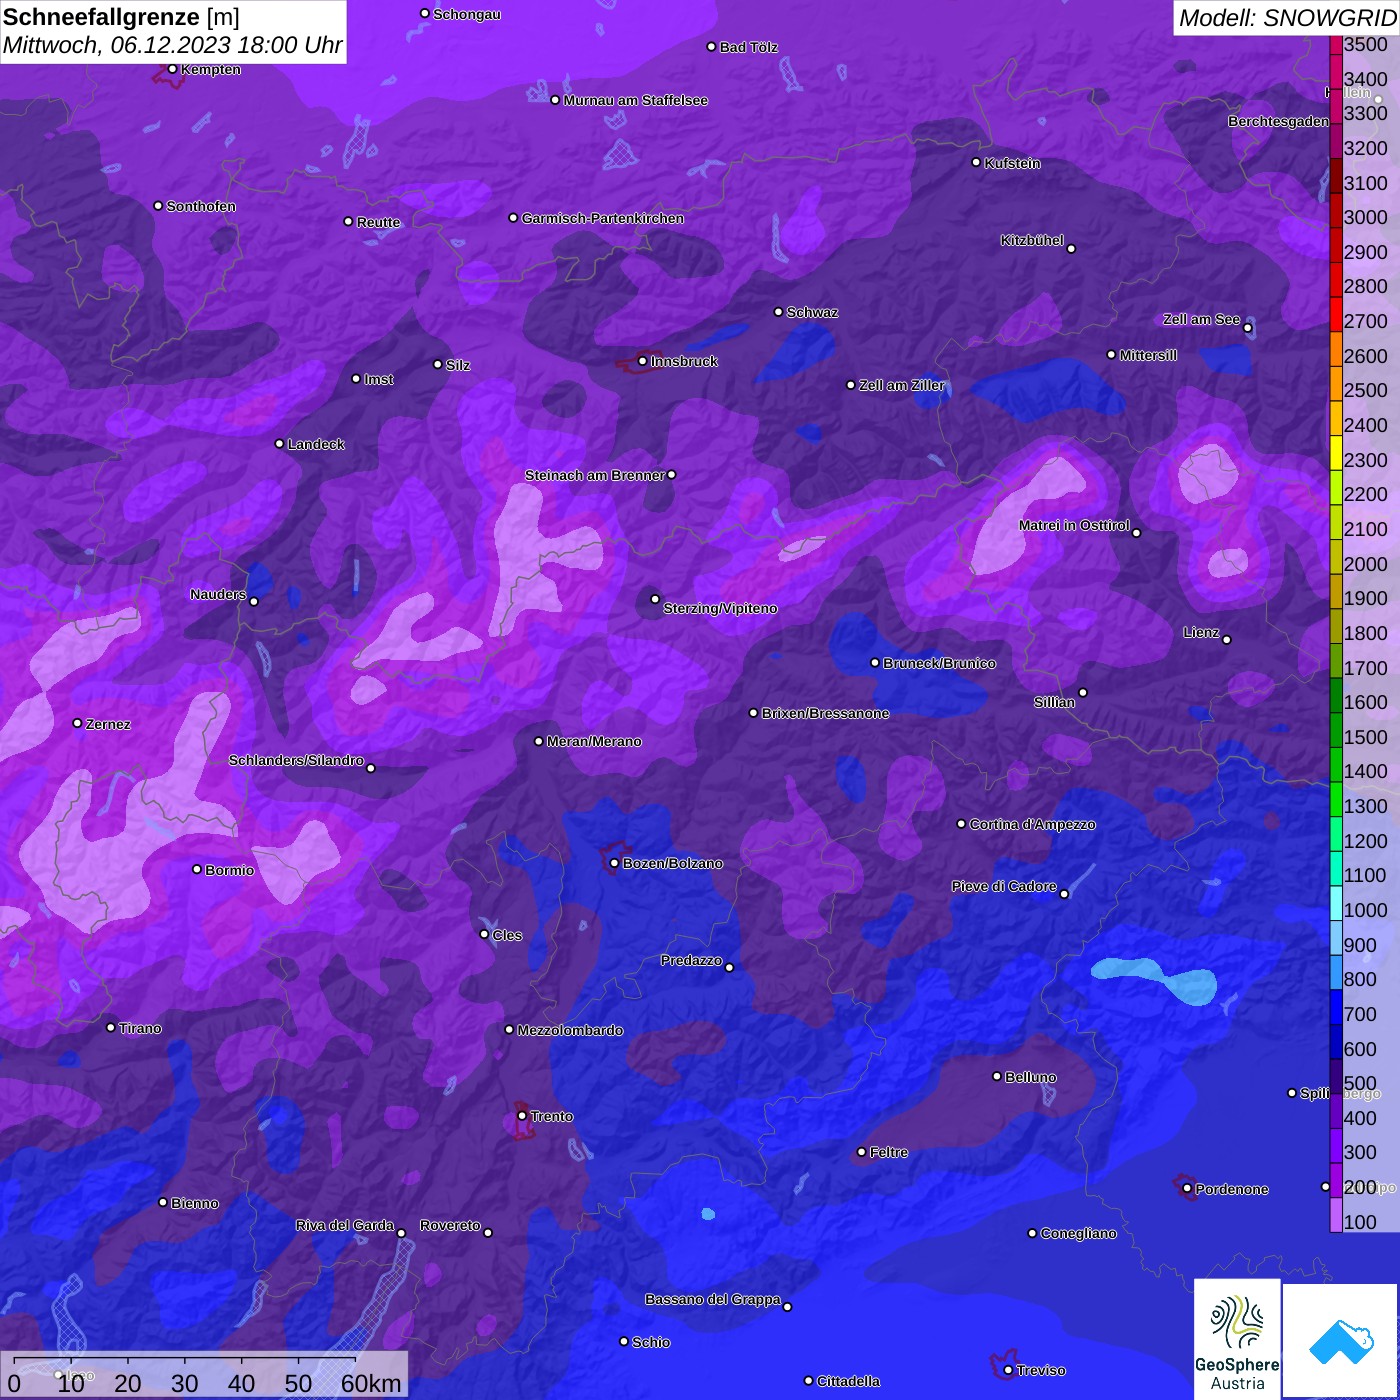Click the Innsbruck city marker
This screenshot has height=1400, width=1400.
coord(643,361)
